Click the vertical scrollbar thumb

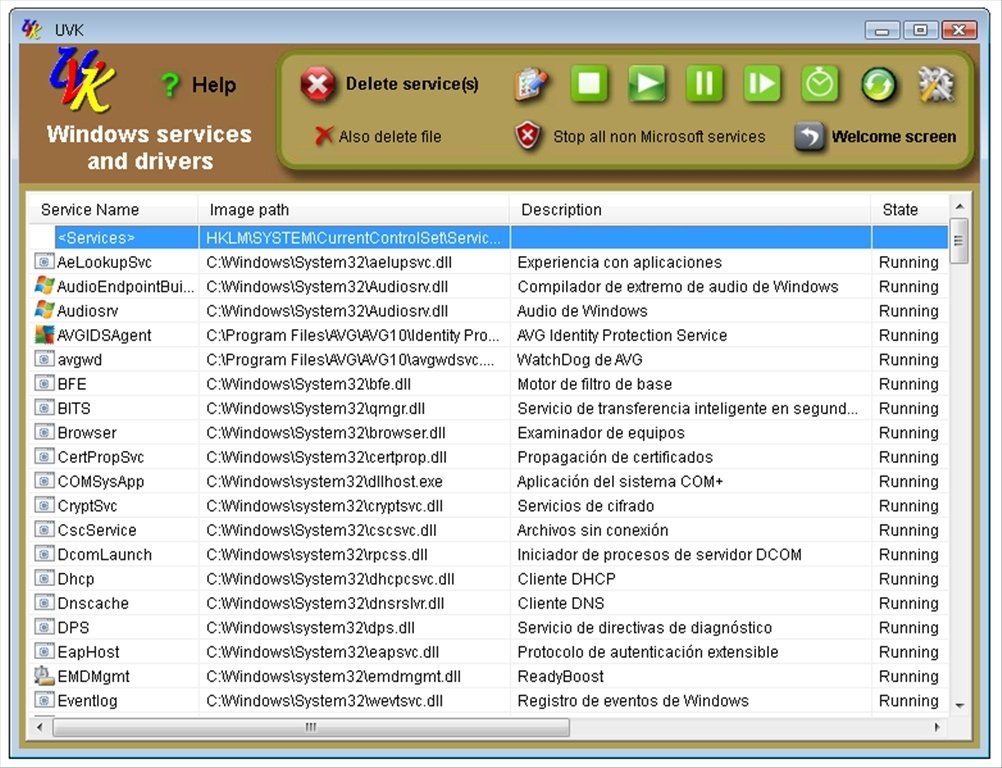959,240
